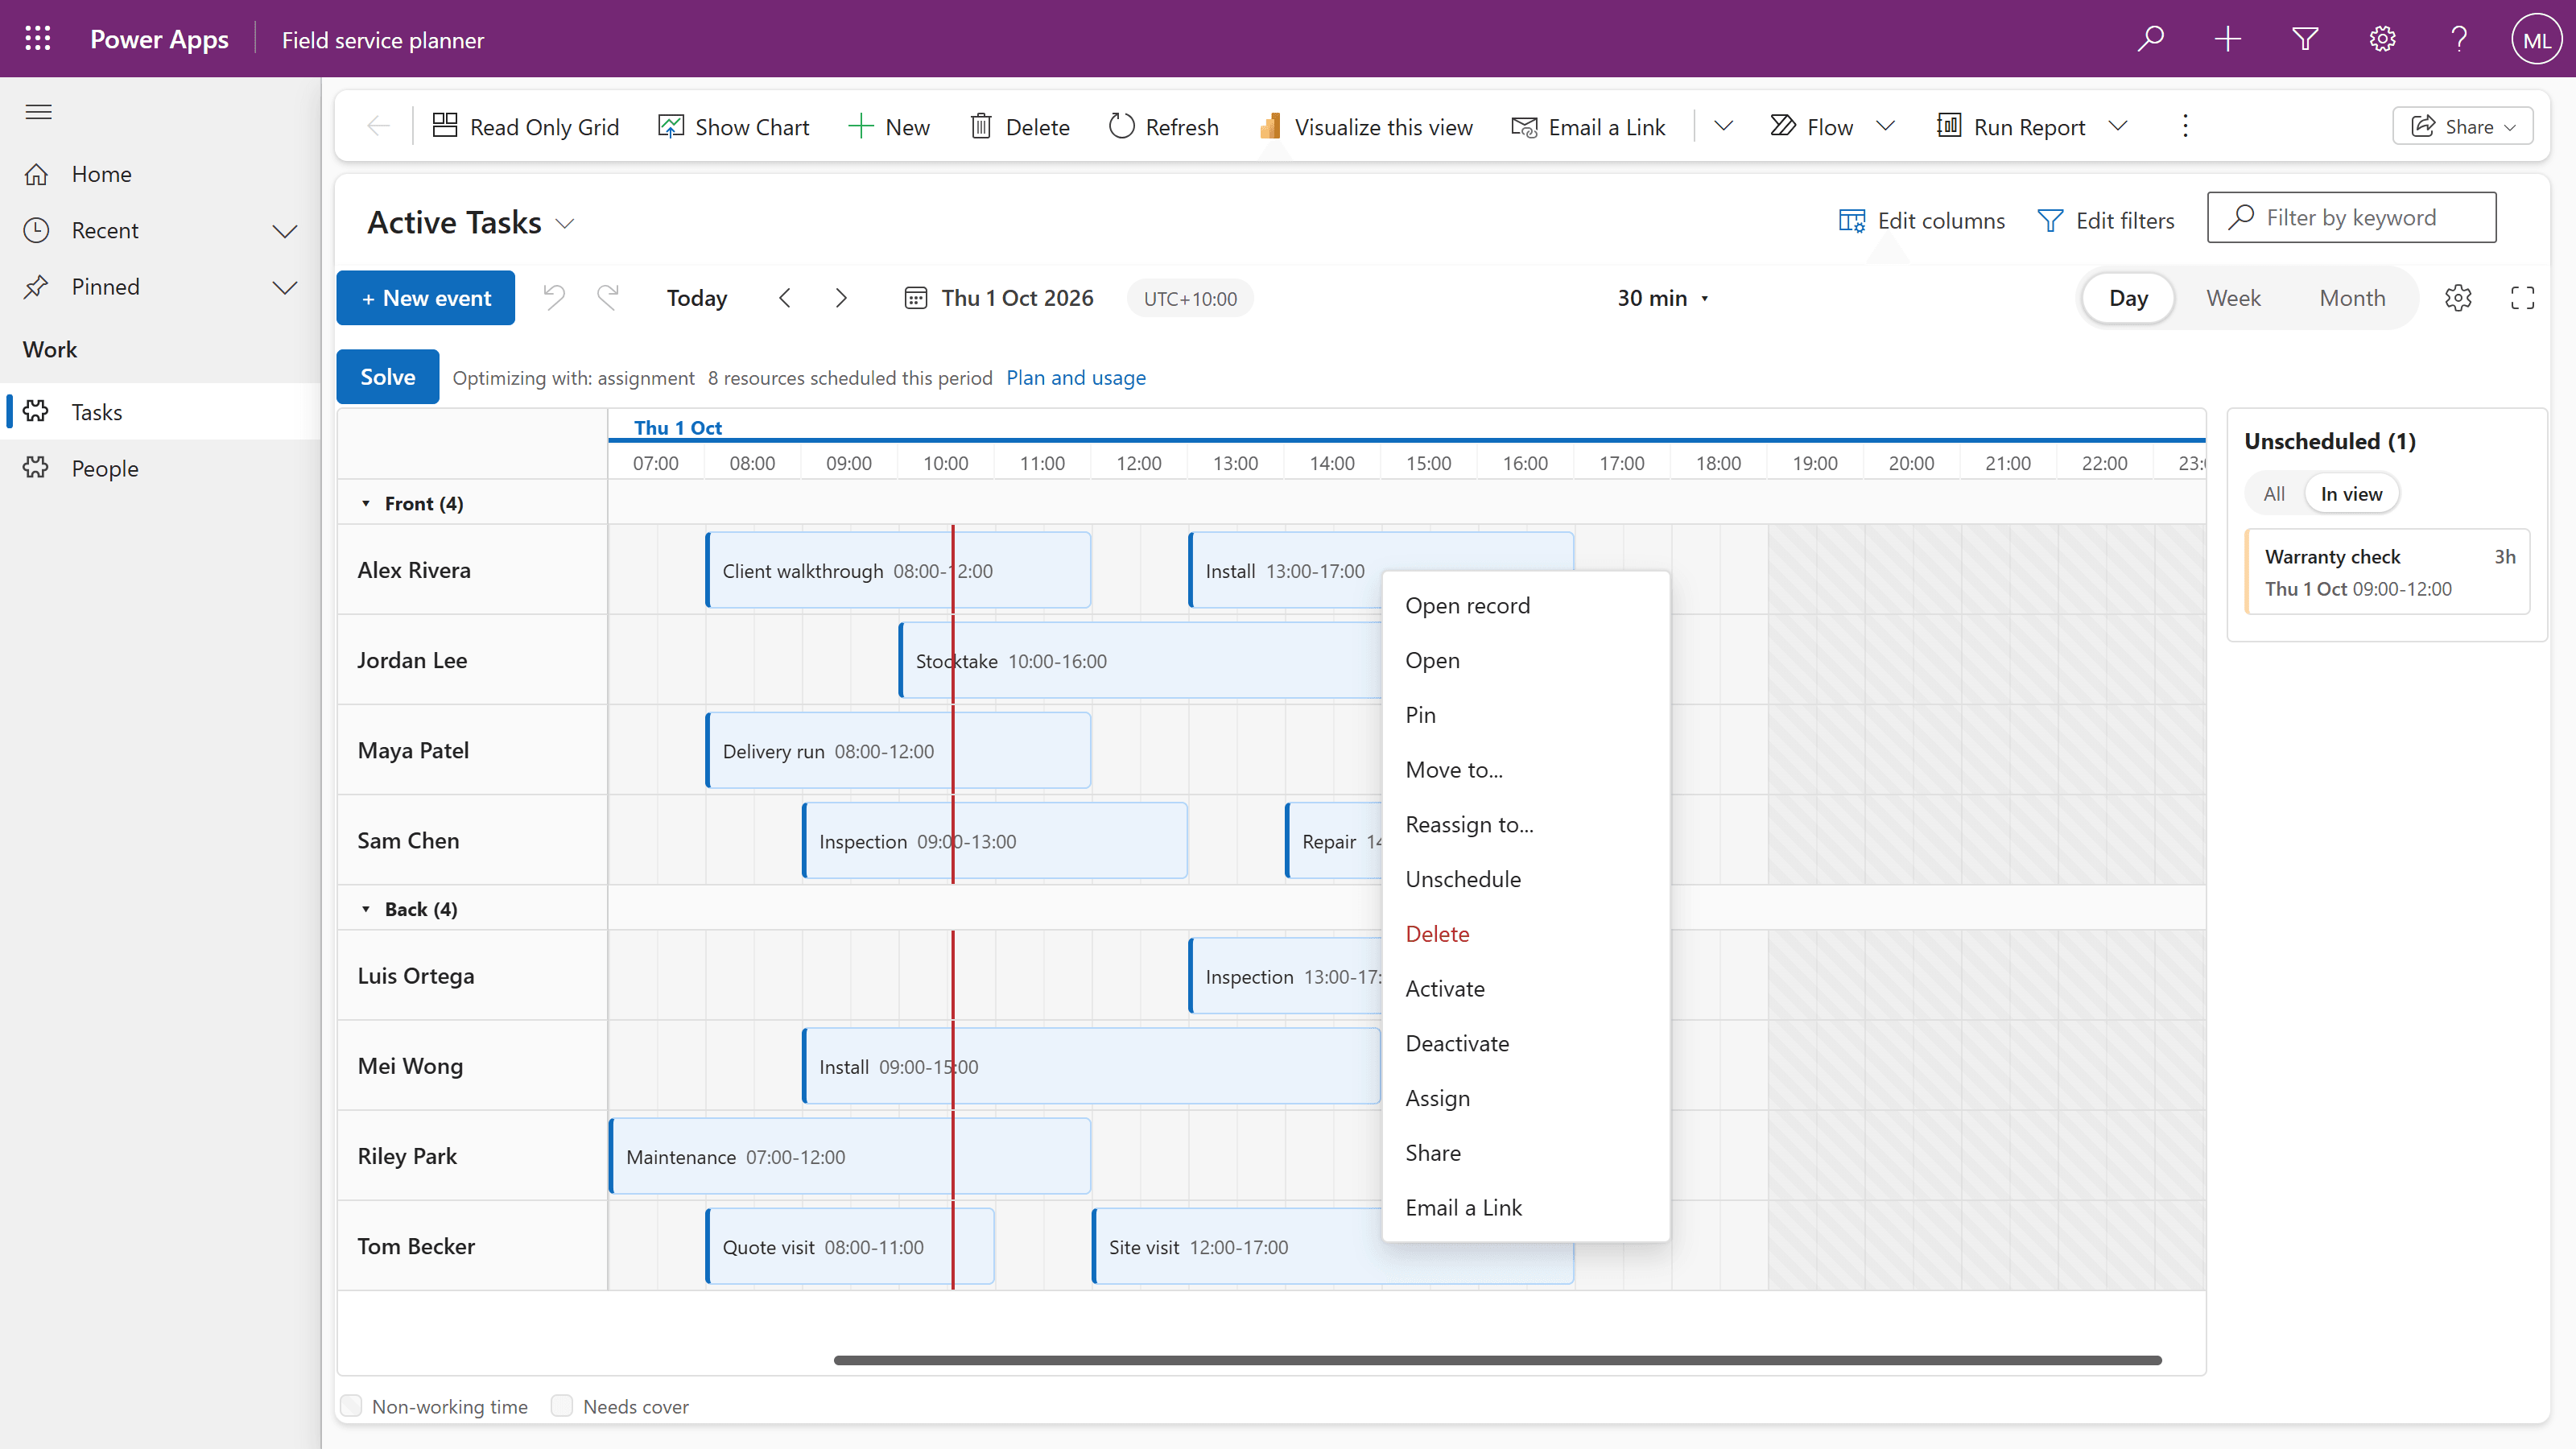Open the Run Report dropdown chevron
The image size is (2576, 1449).
pos(2117,126)
